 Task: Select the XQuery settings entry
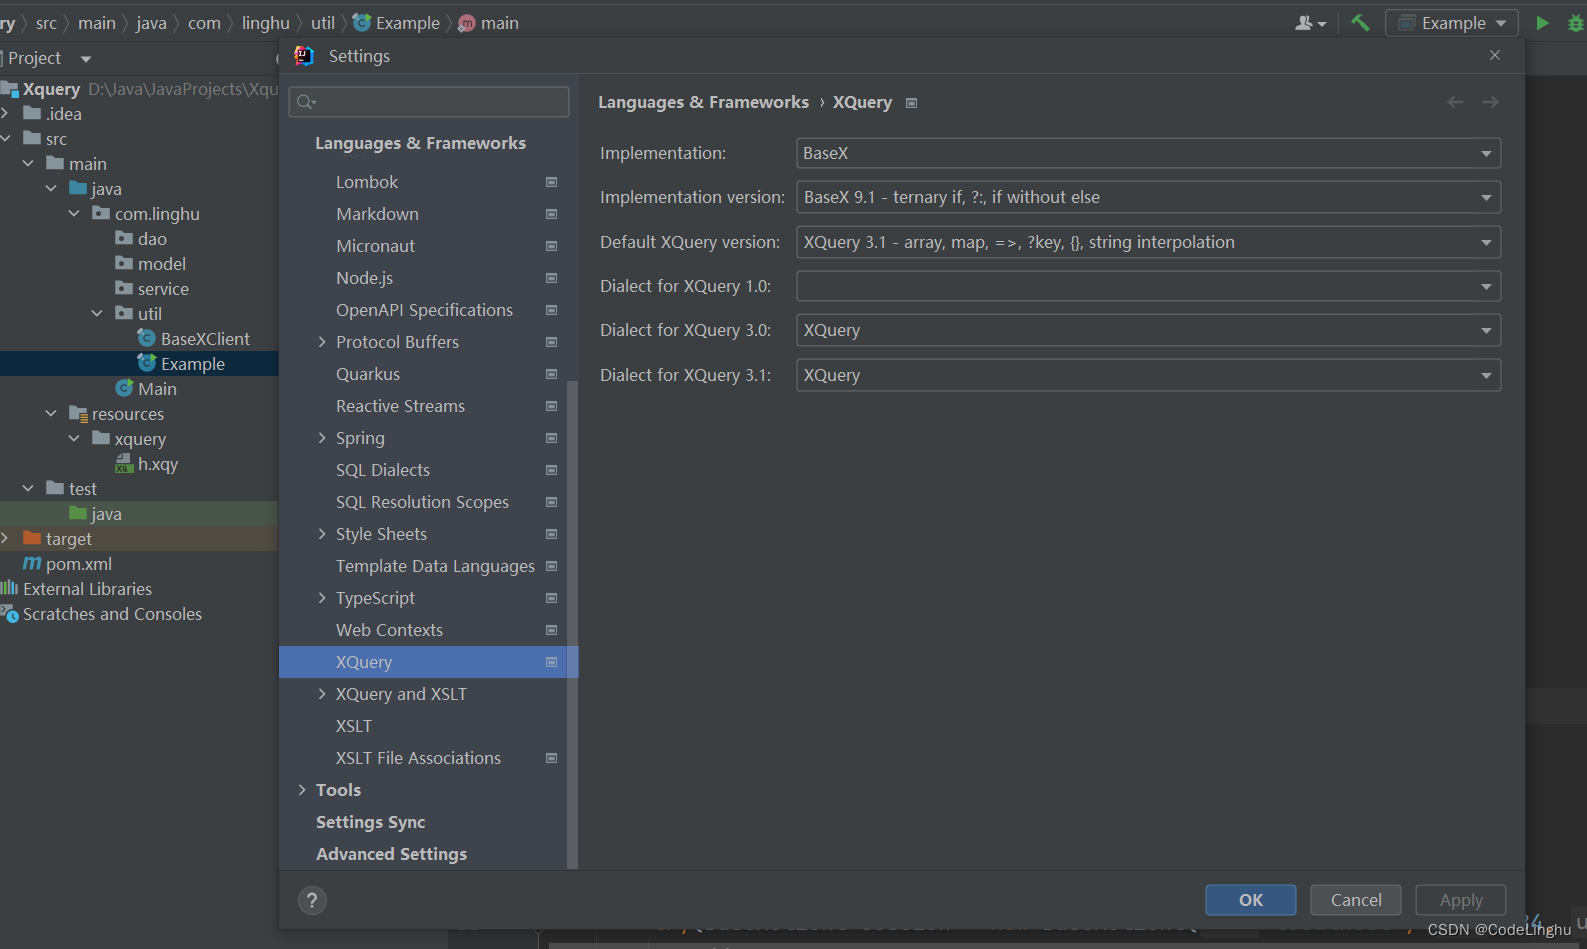point(428,662)
